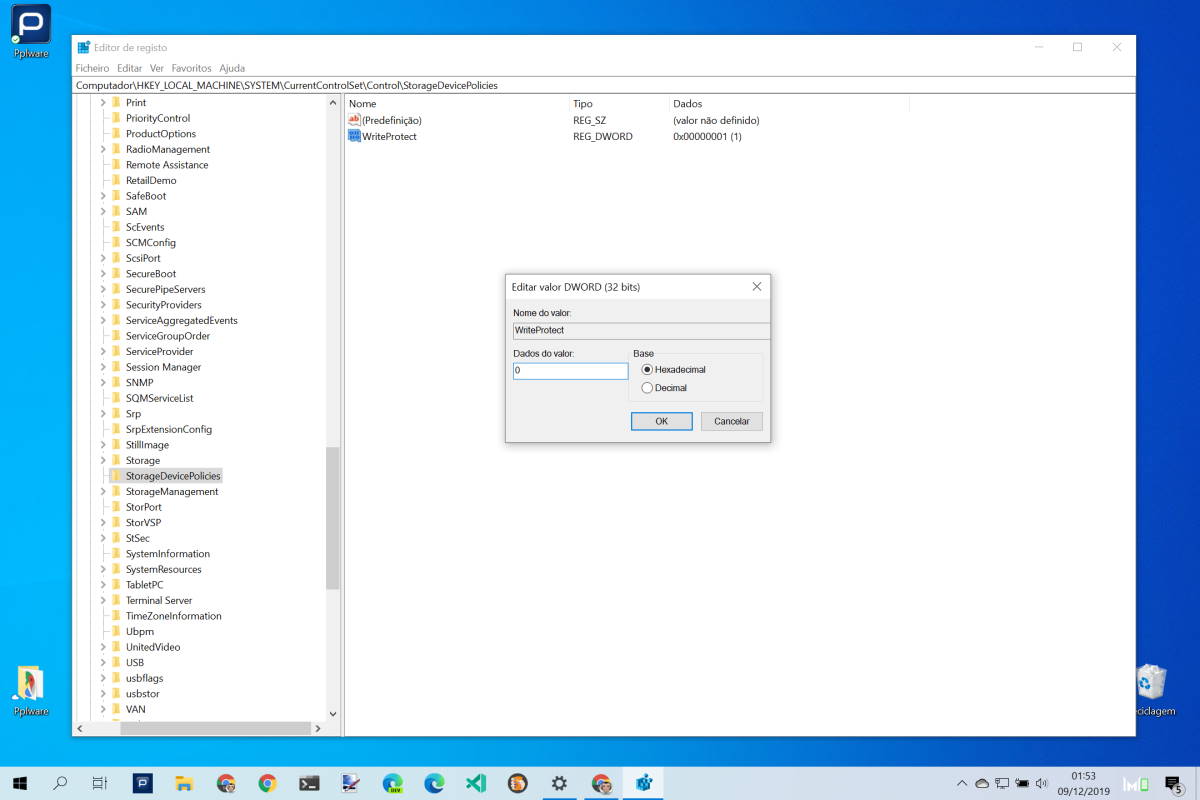Screen dimensions: 1200x800
Task: Open the Ficheiro menu
Action: pyautogui.click(x=92, y=68)
